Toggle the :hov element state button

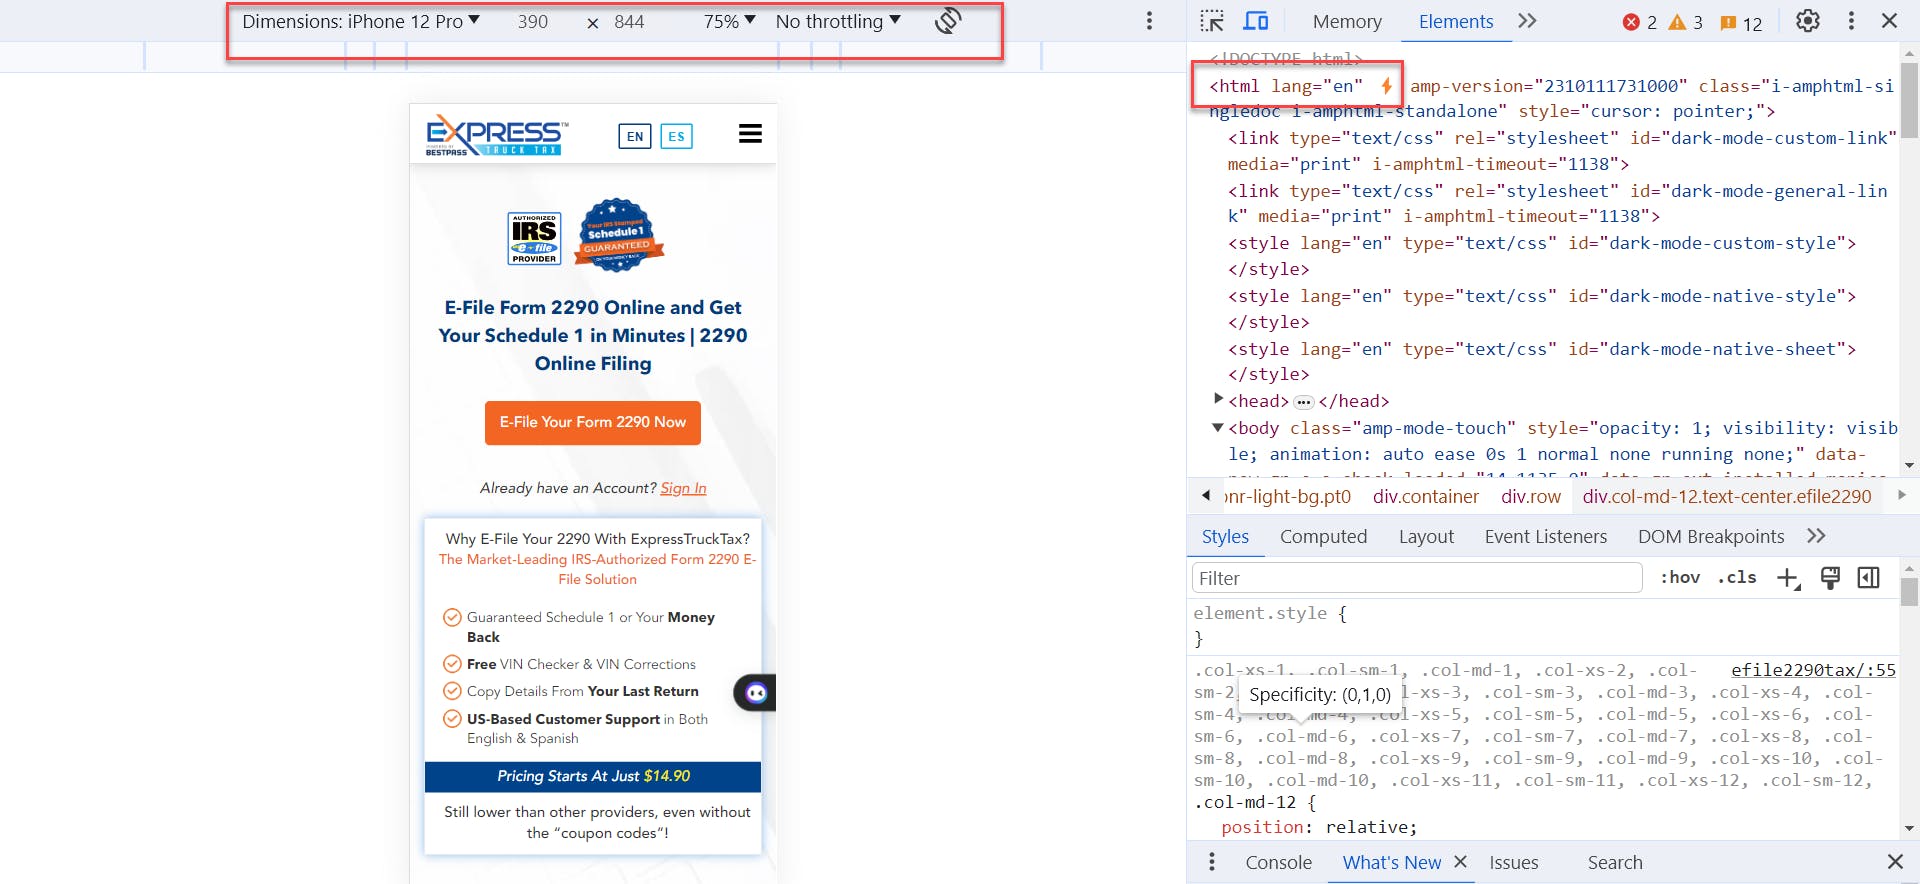point(1679,578)
